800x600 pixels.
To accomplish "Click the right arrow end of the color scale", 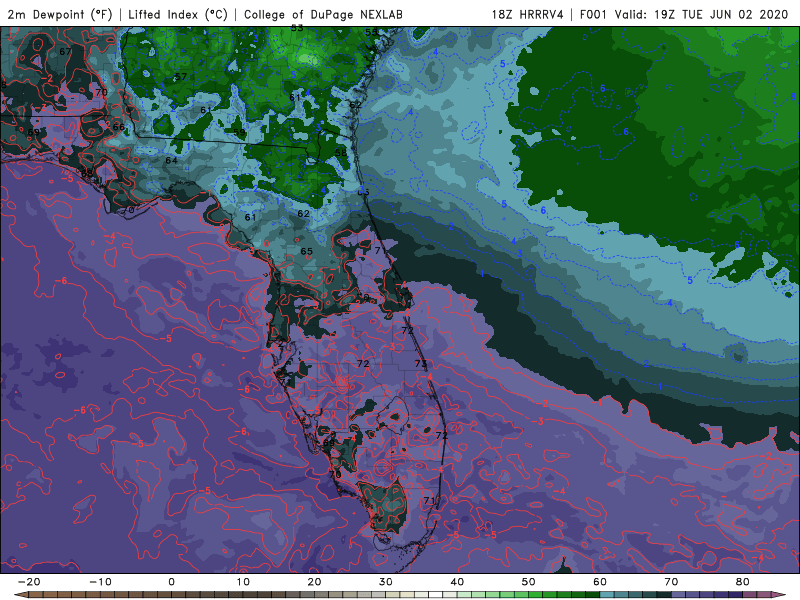I will pos(779,595).
